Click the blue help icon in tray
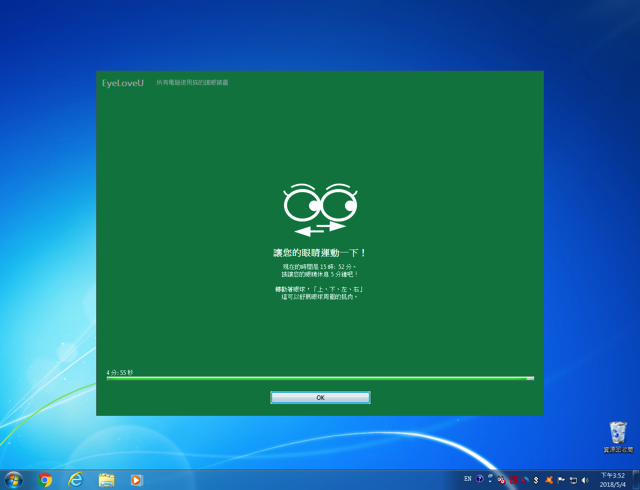Viewport: 640px width, 490px height. 479,480
